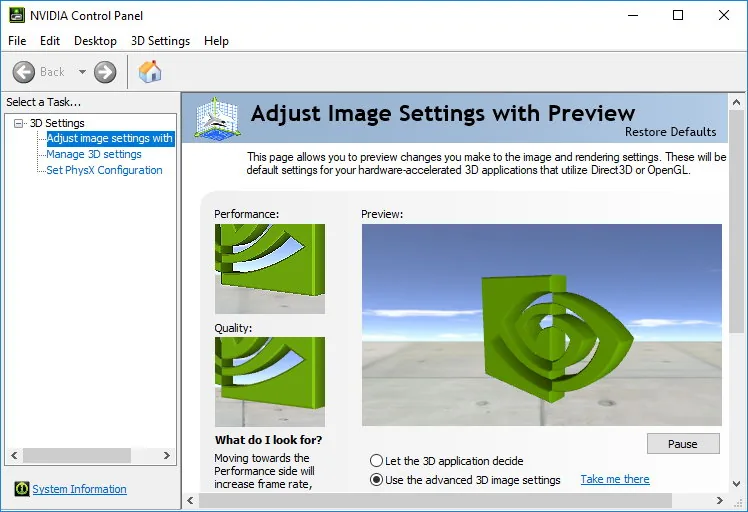Click the NVIDIA Control Panel title icon
The height and width of the screenshot is (512, 748).
pos(17,15)
